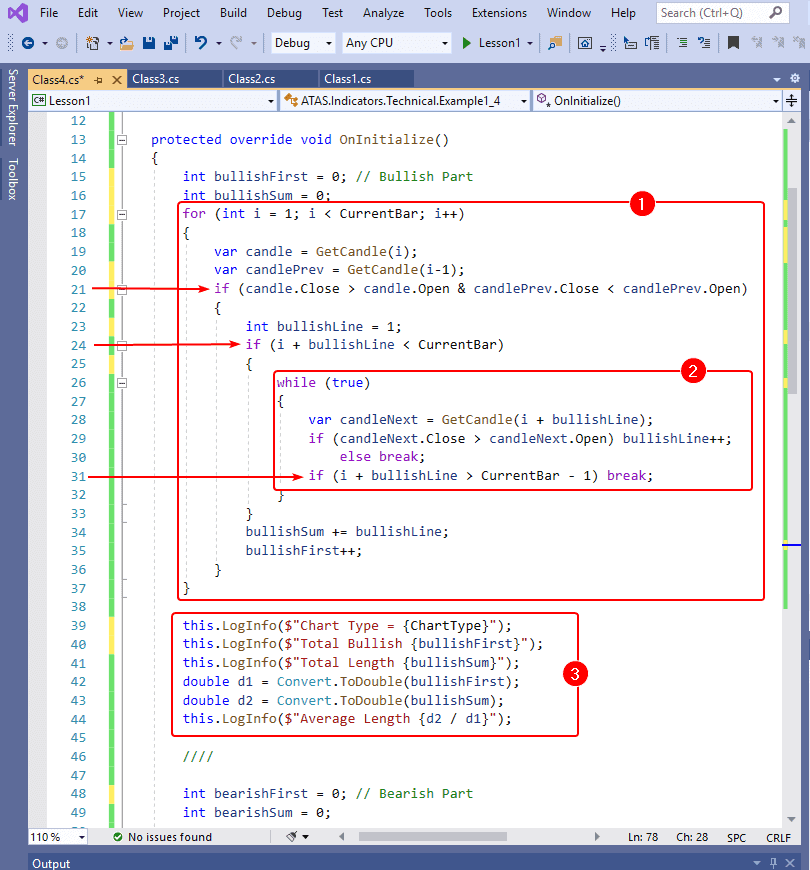The height and width of the screenshot is (870, 810).
Task: Click the New Project toolbar icon
Action: [91, 44]
